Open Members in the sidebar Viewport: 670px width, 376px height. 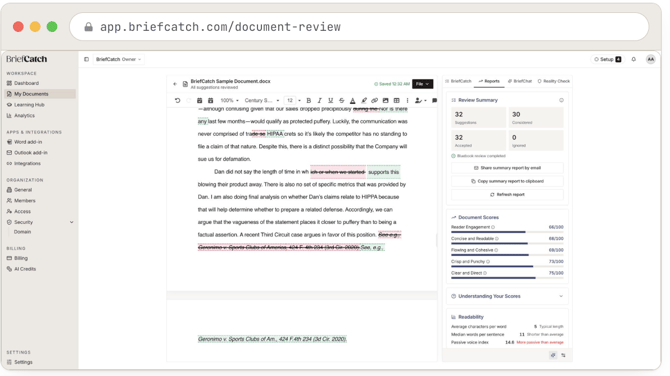point(41,201)
